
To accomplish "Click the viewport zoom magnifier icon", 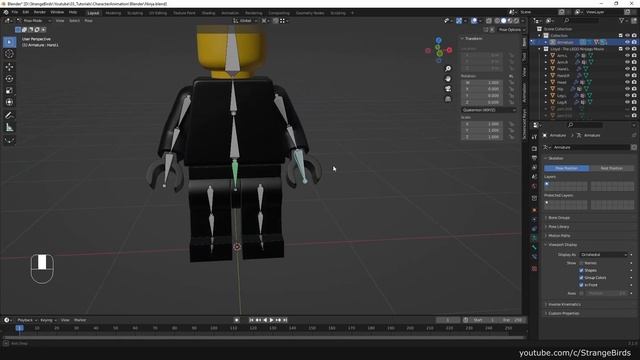I will pyautogui.click(x=448, y=69).
